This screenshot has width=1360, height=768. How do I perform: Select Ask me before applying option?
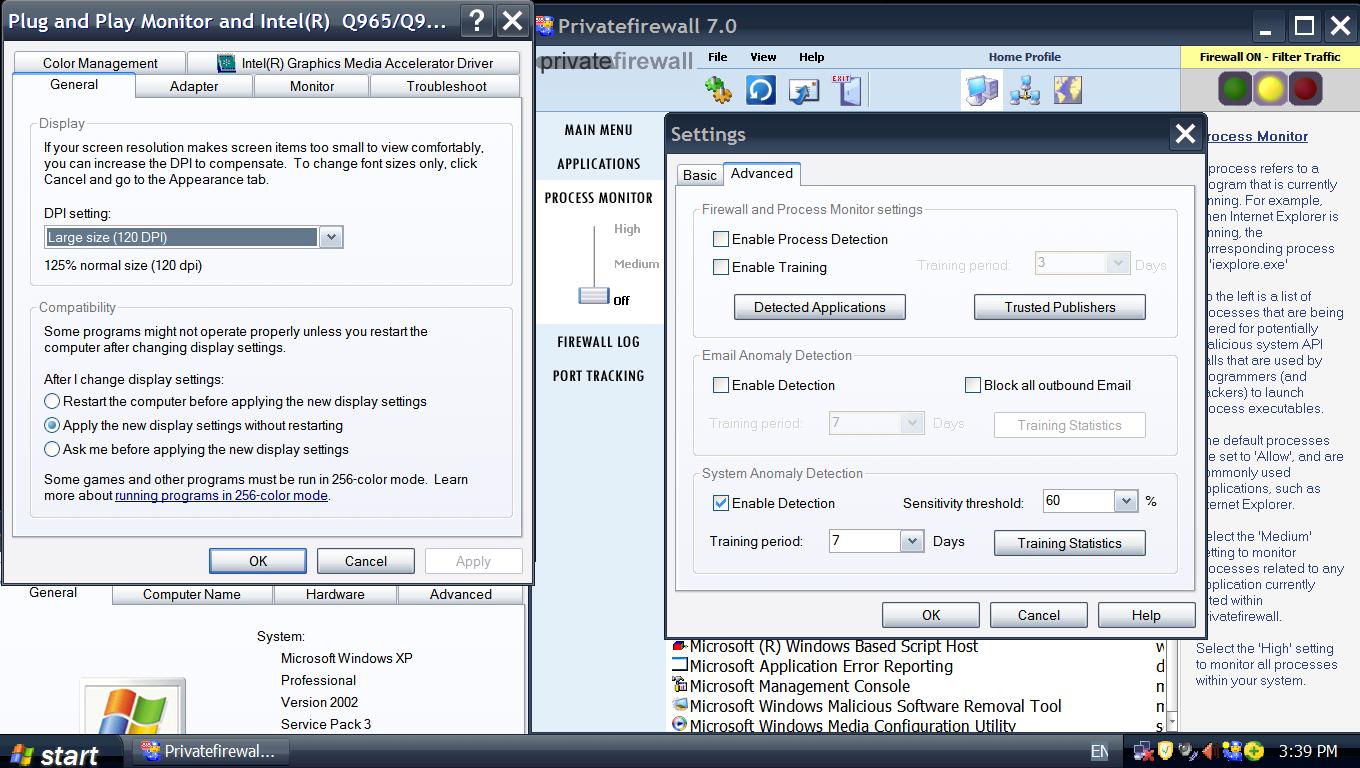click(x=52, y=449)
